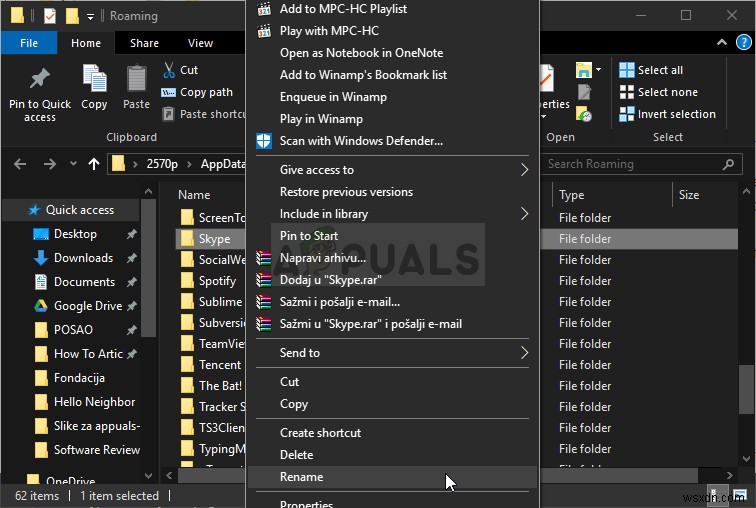Click the Desktop icon in the sidebar
756x508 pixels.
tap(40, 234)
